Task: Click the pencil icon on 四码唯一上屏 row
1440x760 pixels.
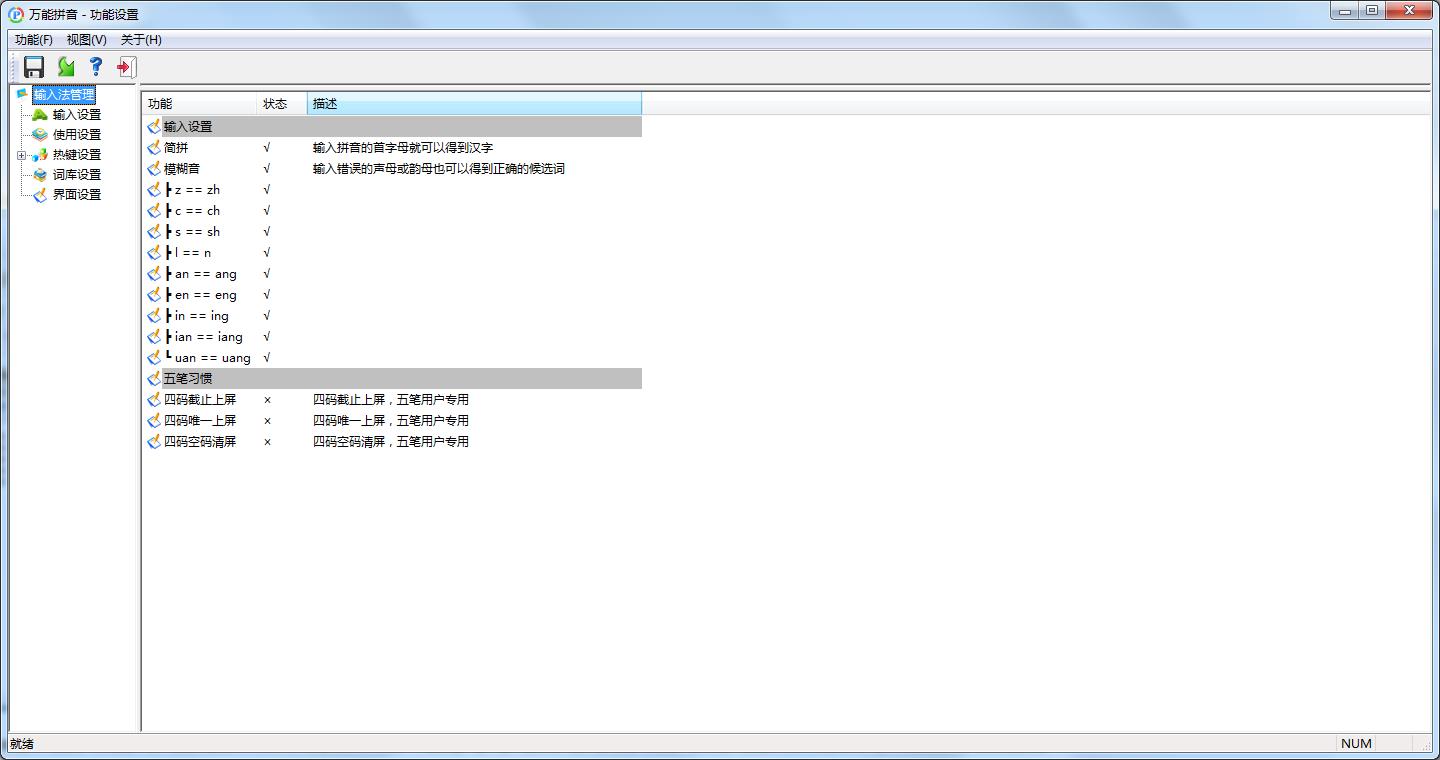Action: tap(154, 420)
